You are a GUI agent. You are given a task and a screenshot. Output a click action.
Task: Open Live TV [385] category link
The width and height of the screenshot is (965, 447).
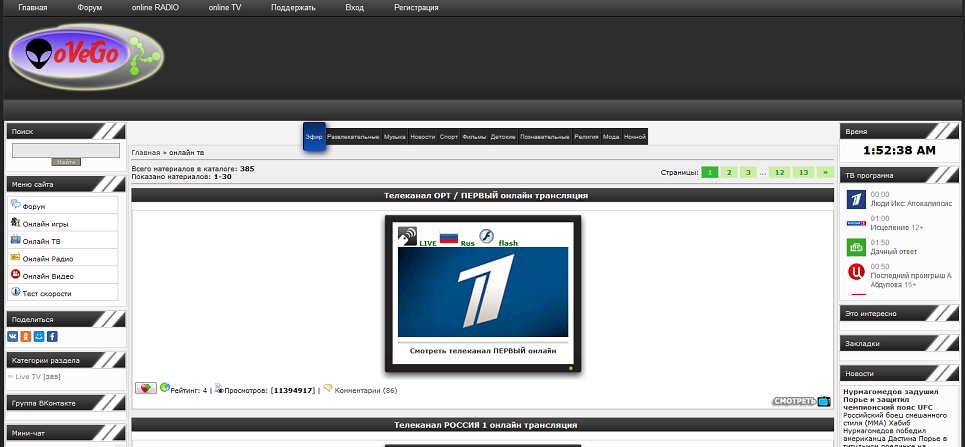coord(38,376)
